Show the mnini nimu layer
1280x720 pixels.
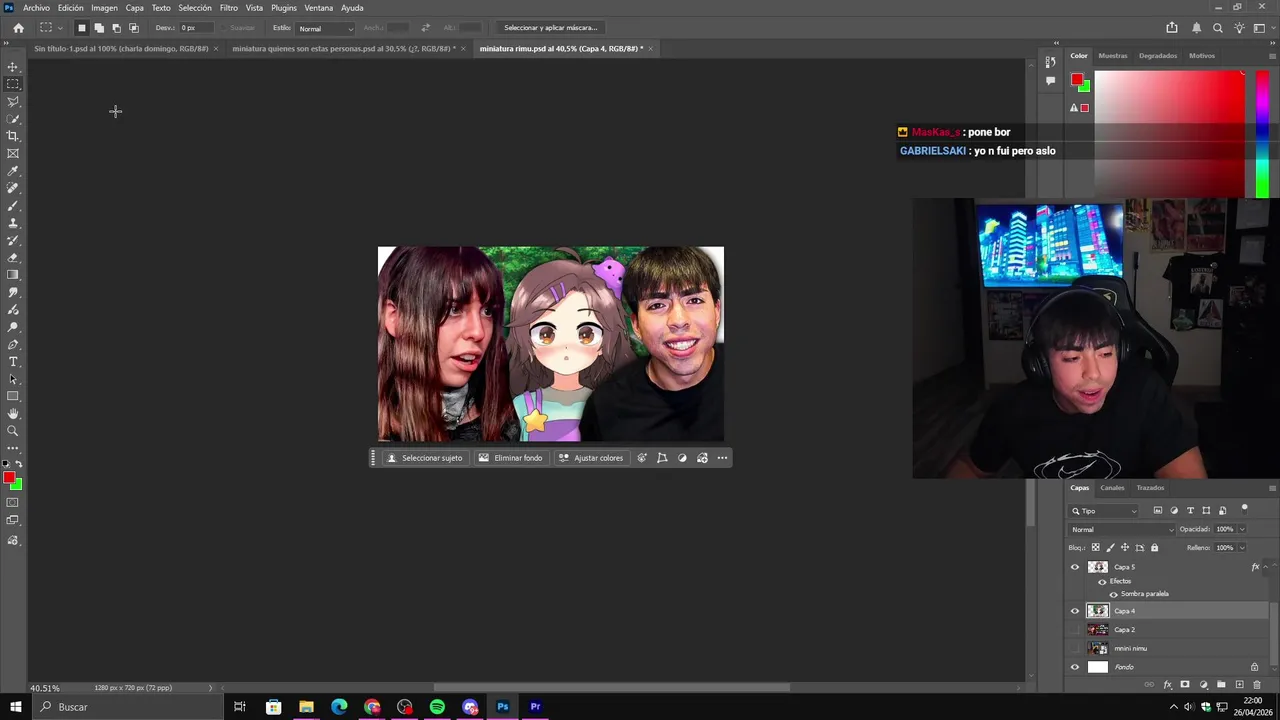(1075, 648)
